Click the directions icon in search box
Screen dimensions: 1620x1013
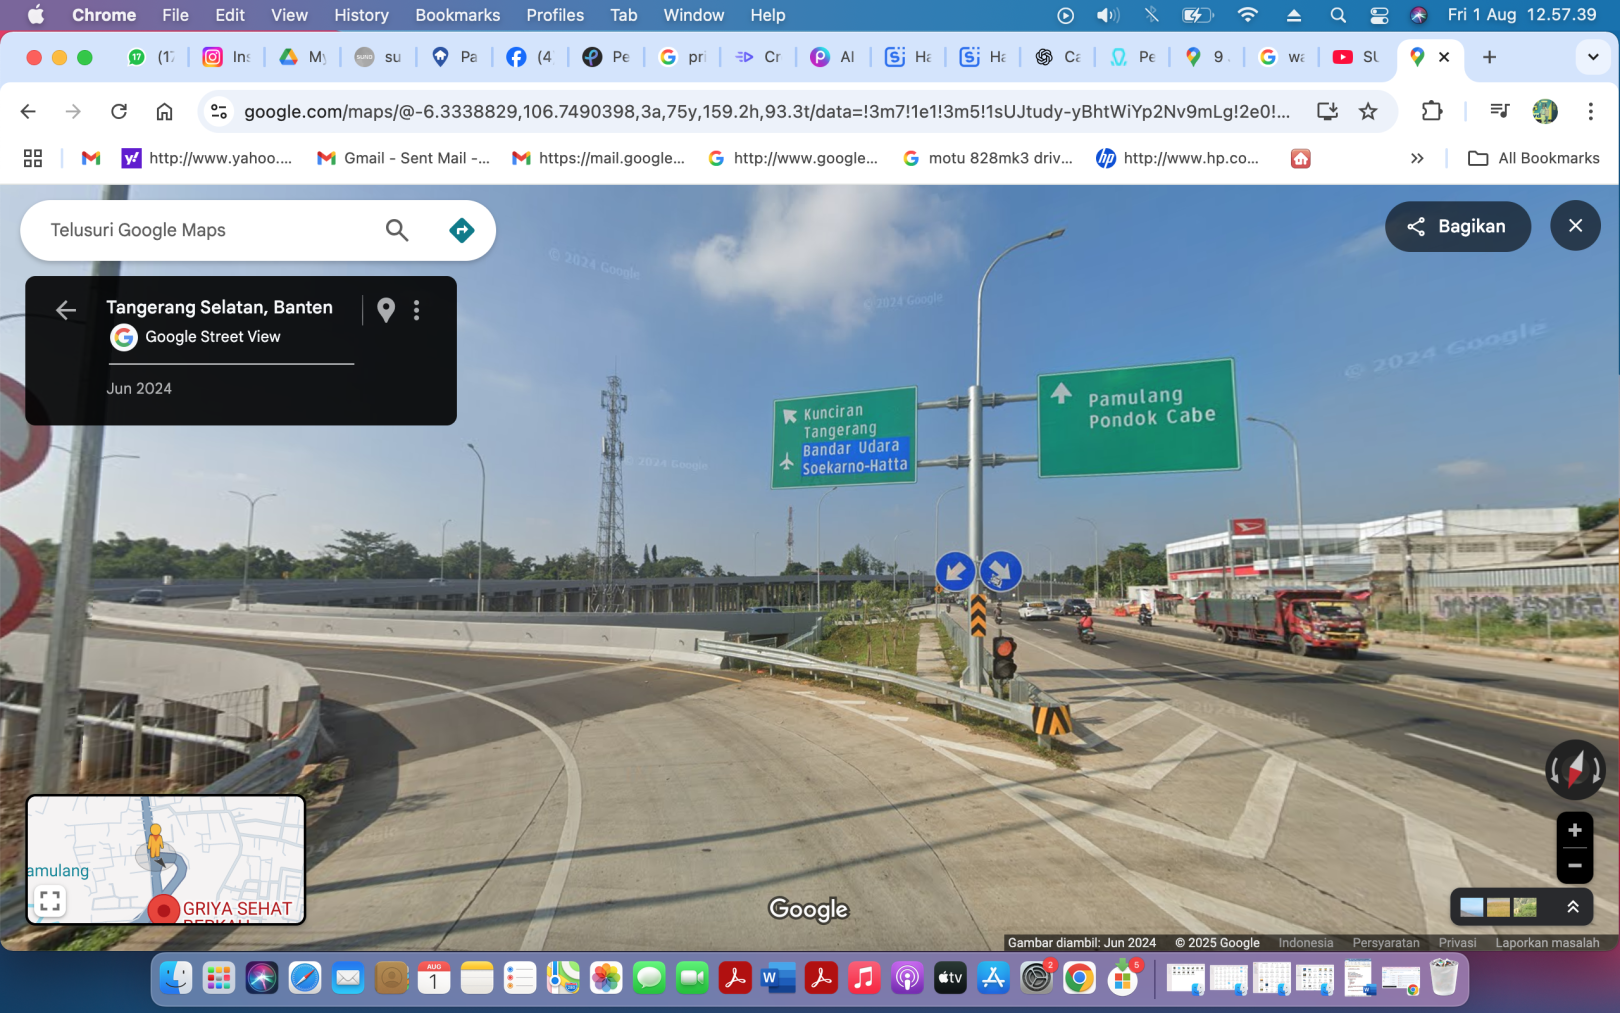[x=461, y=230]
